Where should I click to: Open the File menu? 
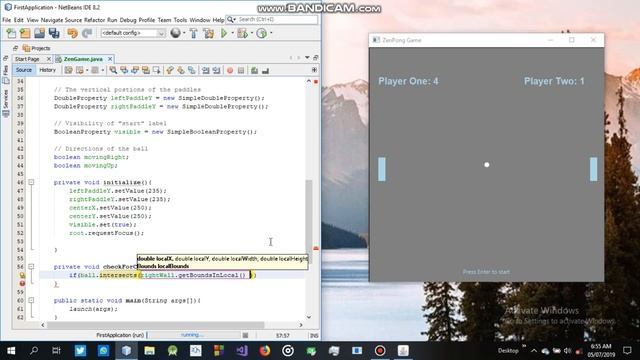(7, 20)
